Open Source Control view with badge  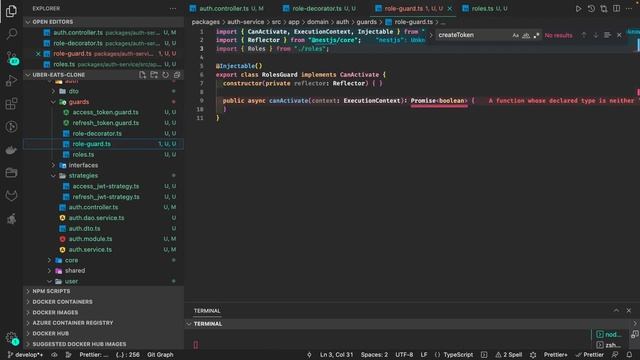[x=11, y=58]
